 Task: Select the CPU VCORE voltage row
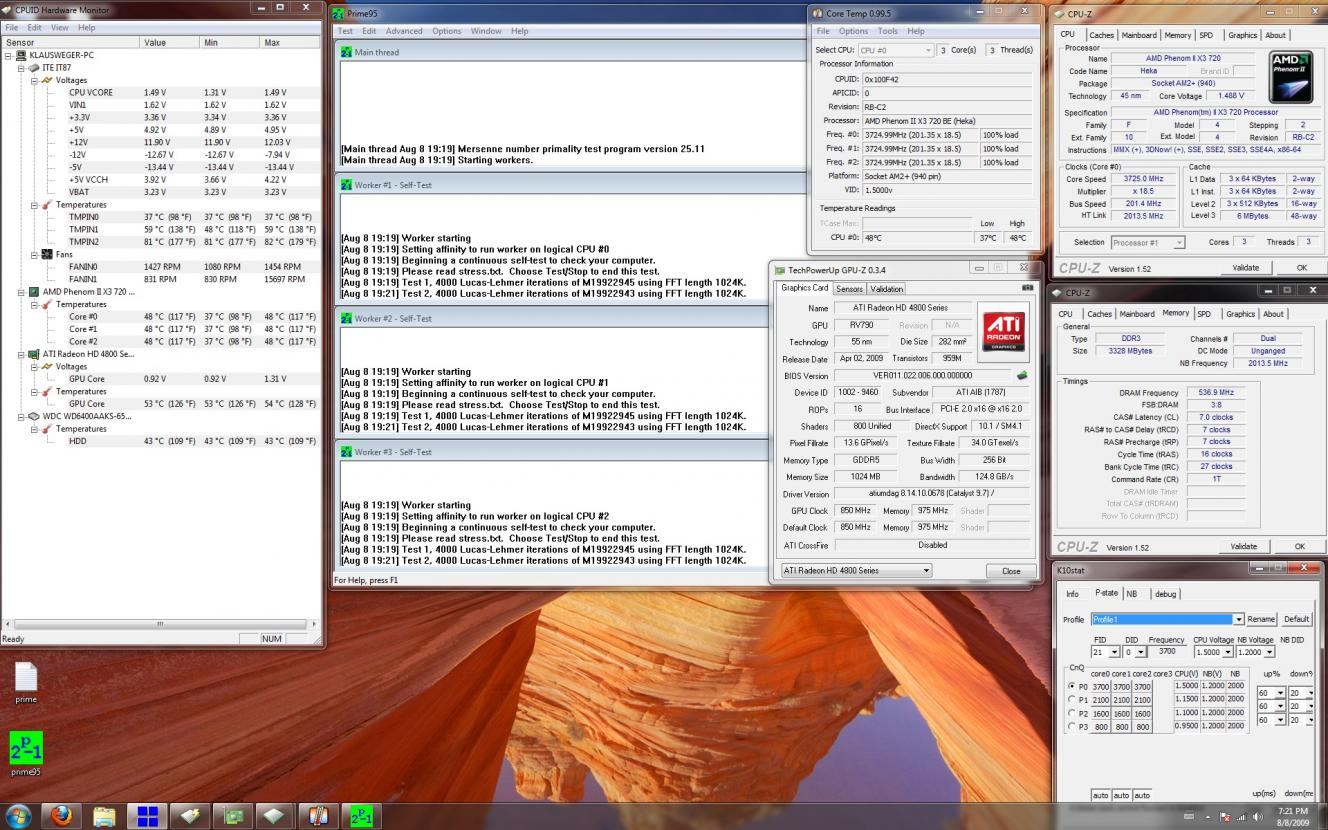coord(160,92)
